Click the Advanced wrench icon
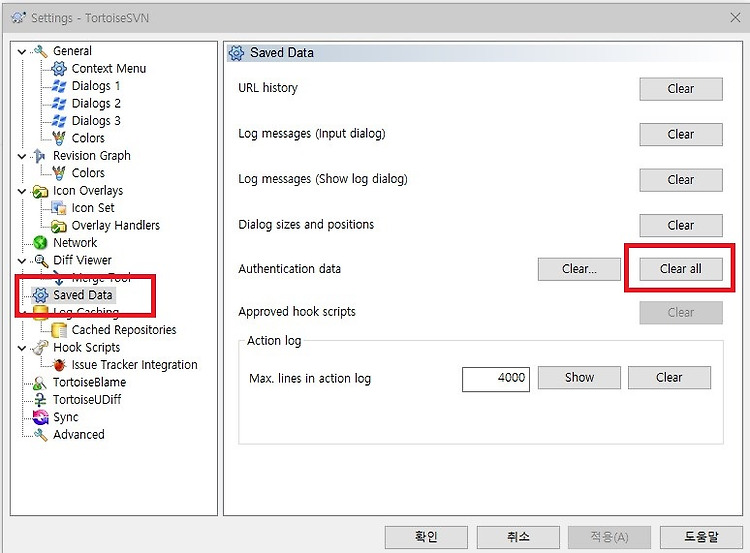Image resolution: width=750 pixels, height=553 pixels. pos(41,434)
